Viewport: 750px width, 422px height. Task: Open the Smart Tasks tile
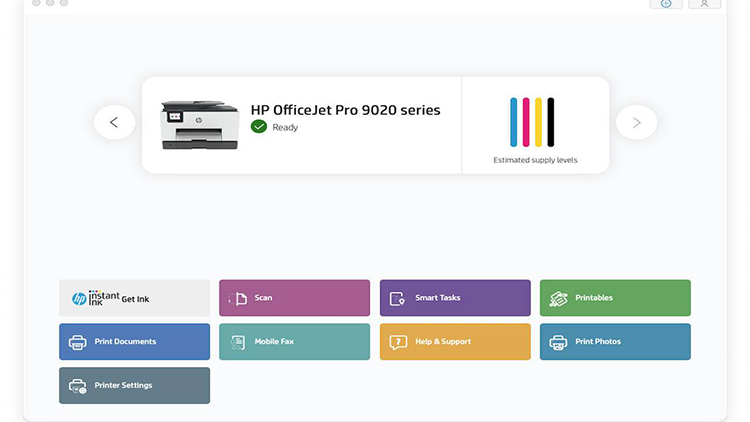(455, 298)
